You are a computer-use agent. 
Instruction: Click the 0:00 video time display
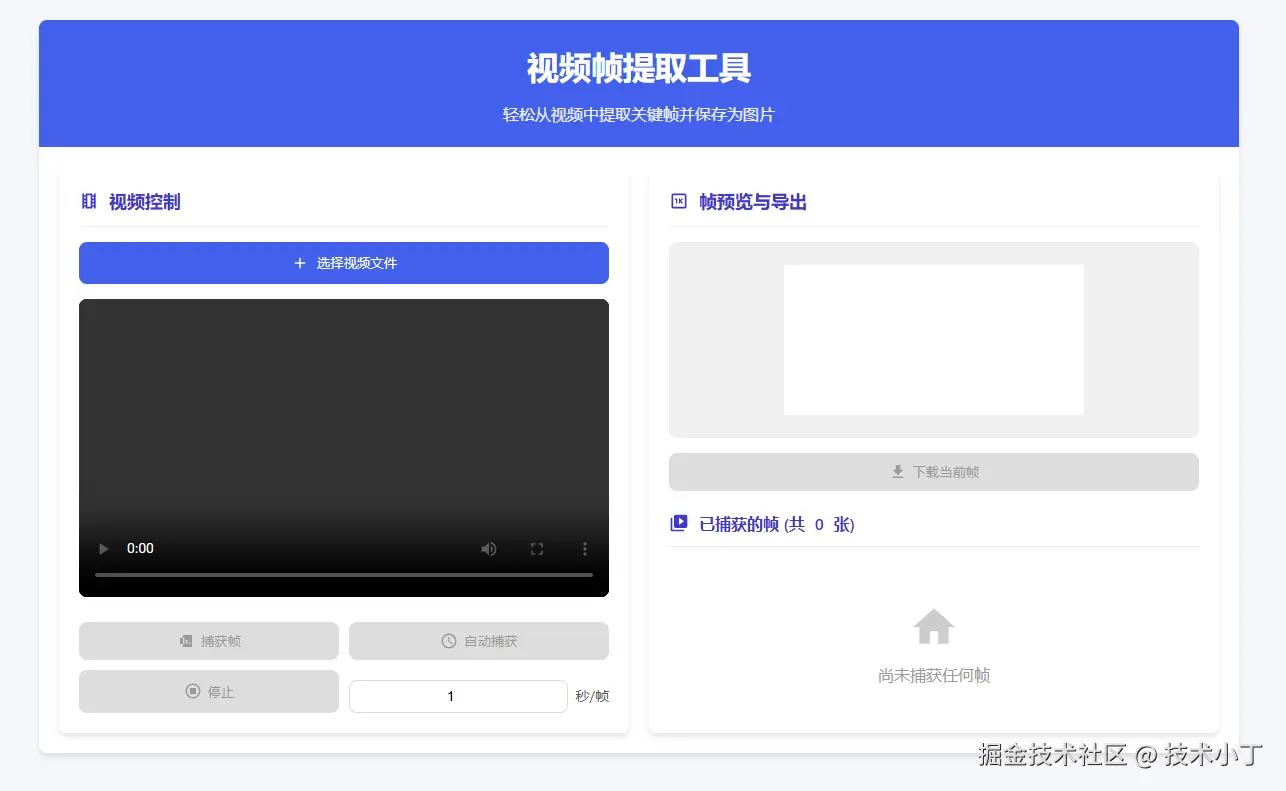(141, 548)
